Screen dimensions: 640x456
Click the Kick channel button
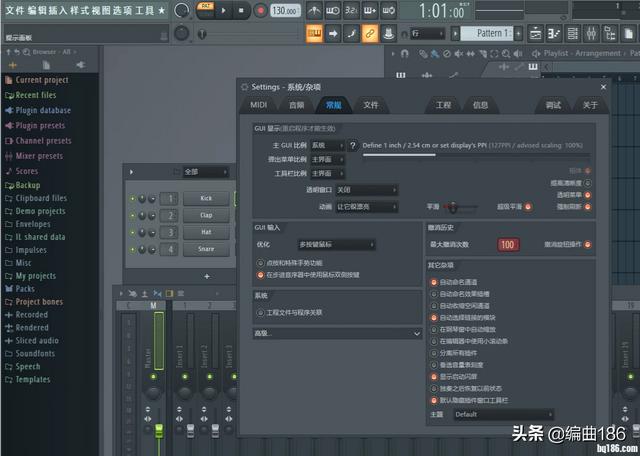click(x=206, y=198)
